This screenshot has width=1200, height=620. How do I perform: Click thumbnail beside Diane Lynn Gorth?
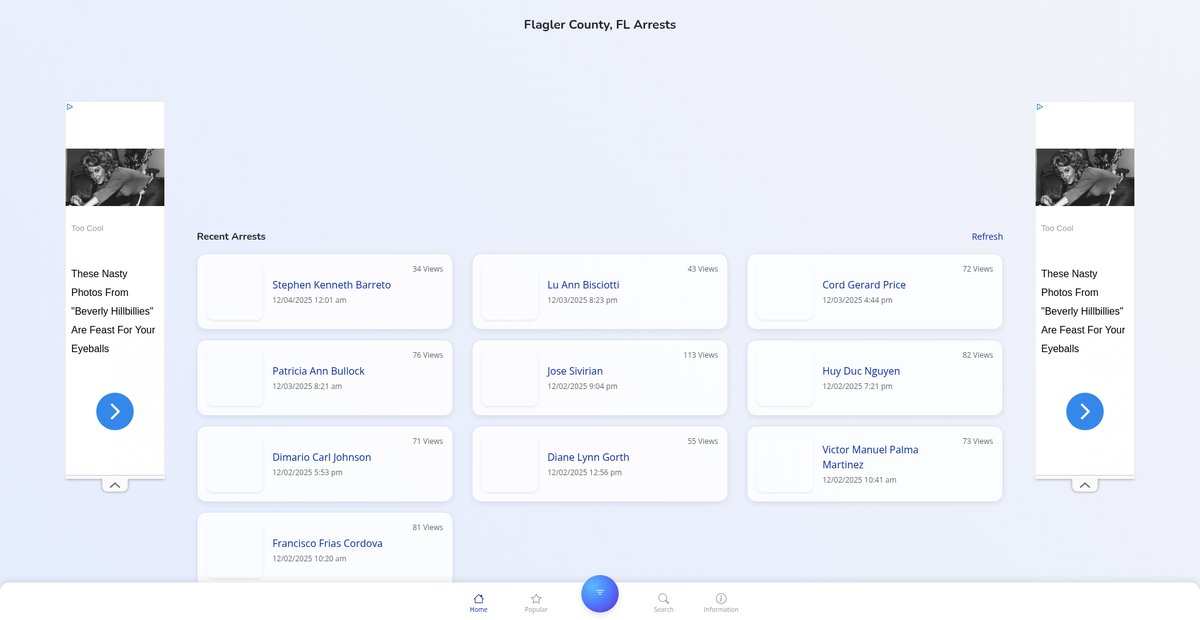pyautogui.click(x=510, y=464)
